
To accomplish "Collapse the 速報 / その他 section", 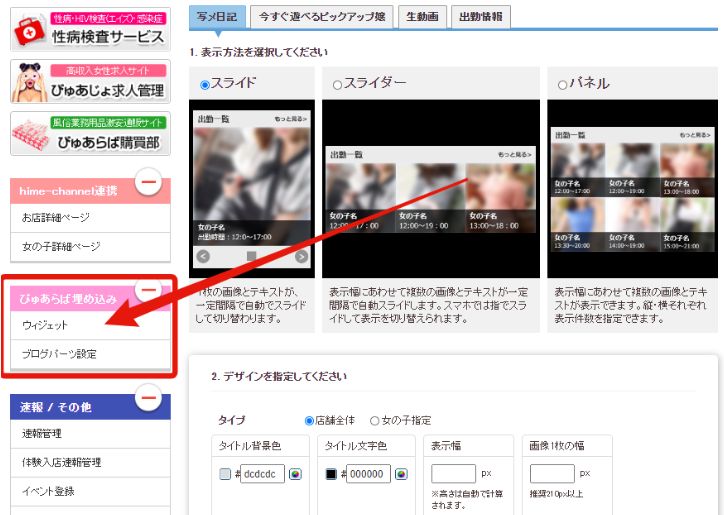I will point(148,398).
